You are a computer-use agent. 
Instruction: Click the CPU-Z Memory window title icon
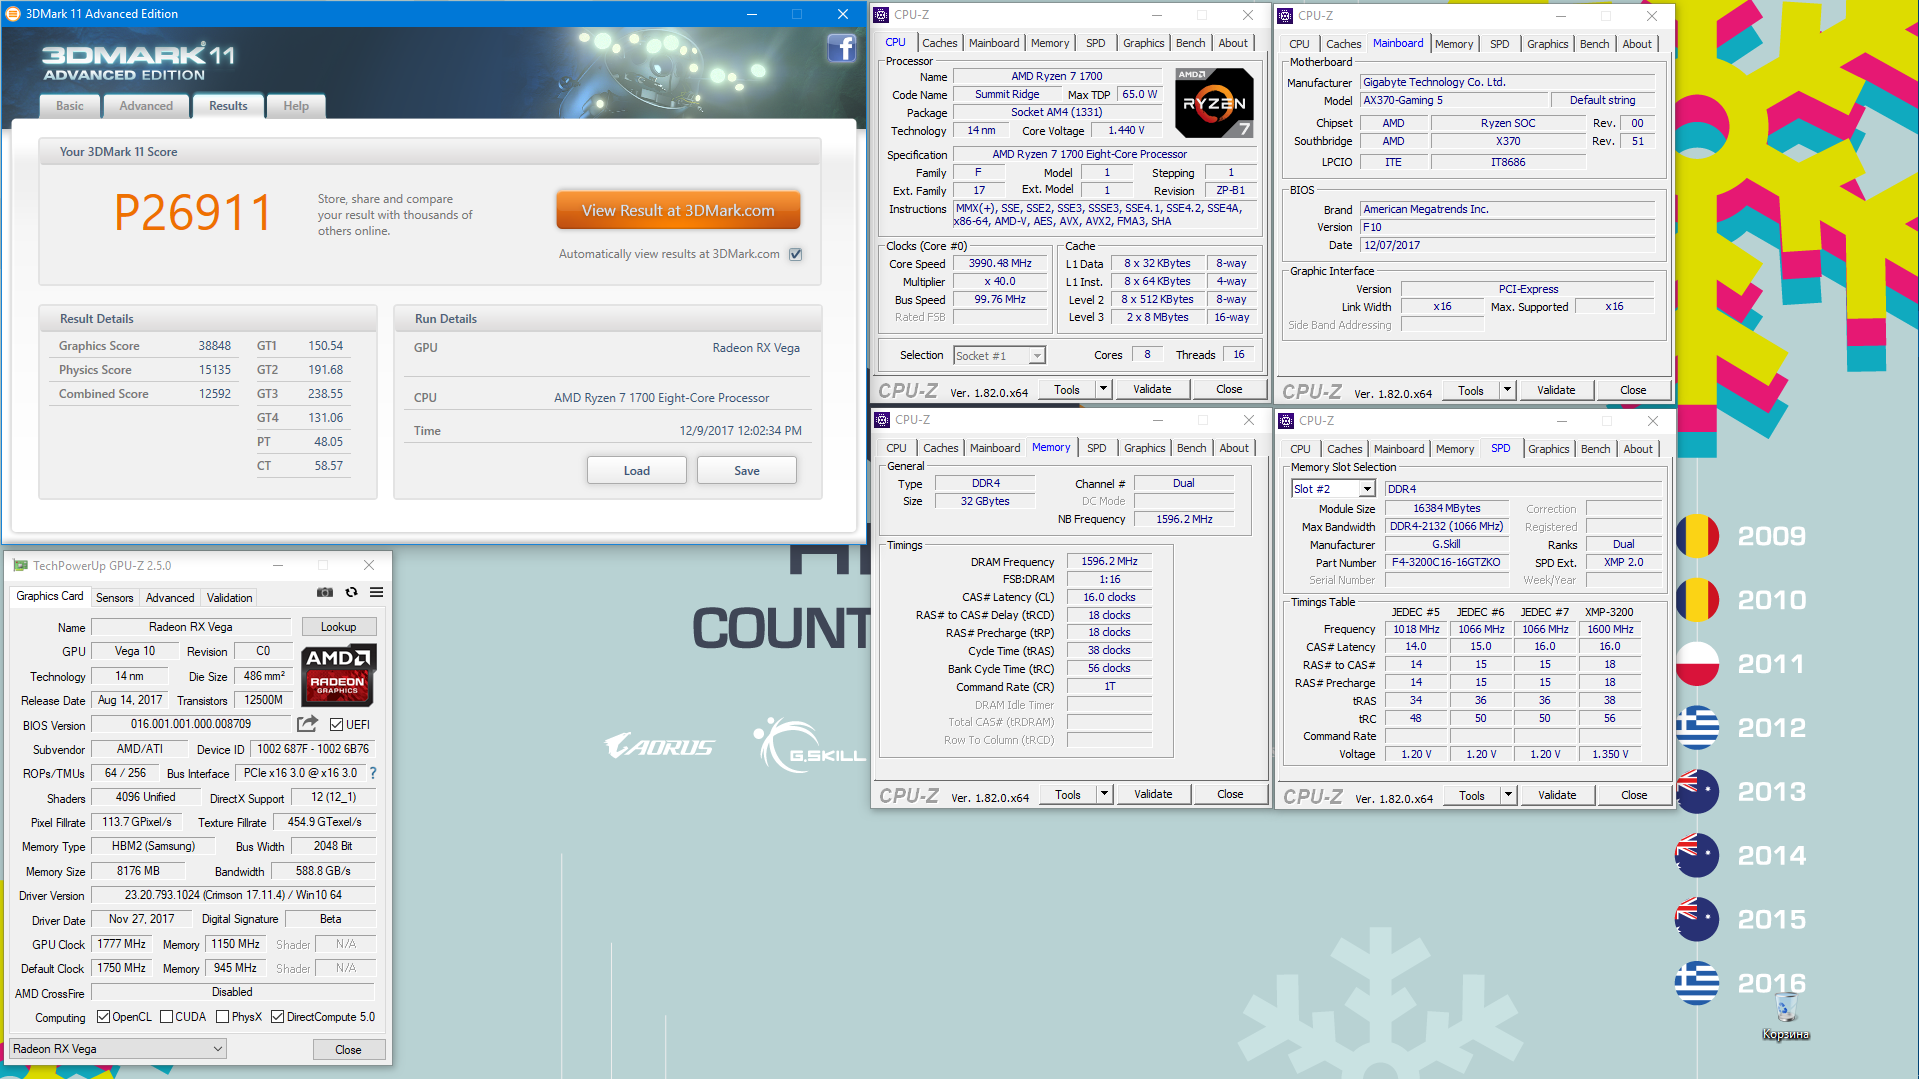[x=882, y=420]
